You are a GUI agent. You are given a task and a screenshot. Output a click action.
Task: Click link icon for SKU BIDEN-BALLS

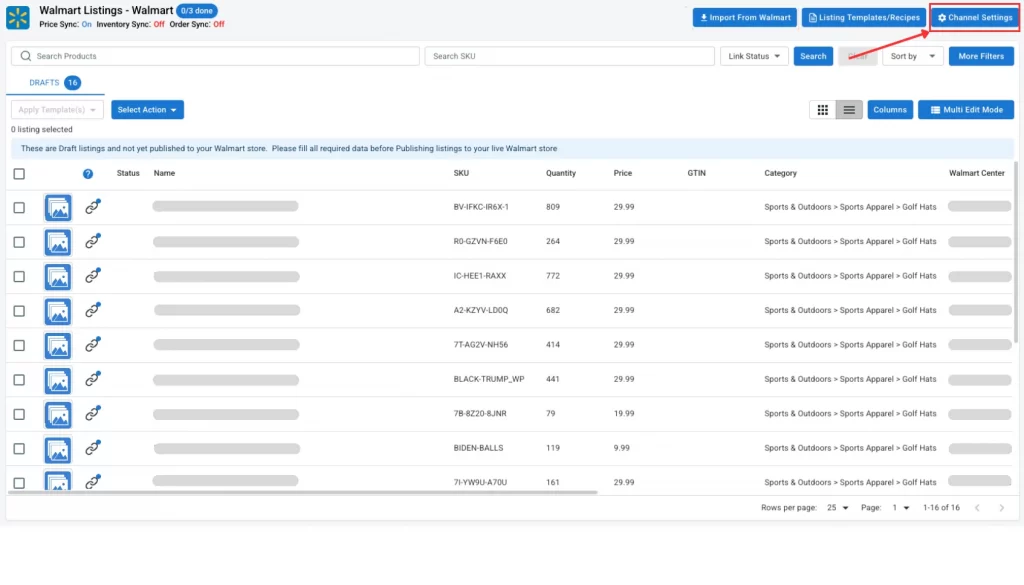click(93, 448)
